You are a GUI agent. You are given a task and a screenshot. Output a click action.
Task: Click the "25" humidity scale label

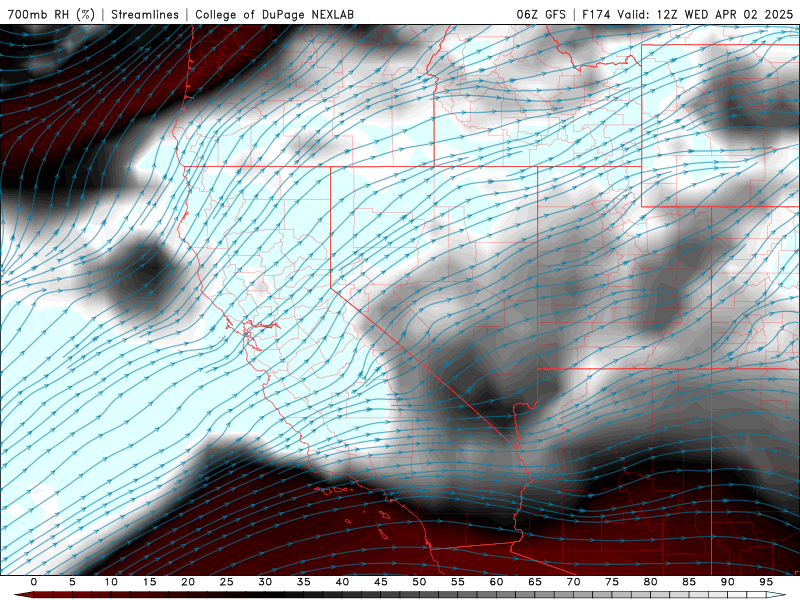click(227, 582)
